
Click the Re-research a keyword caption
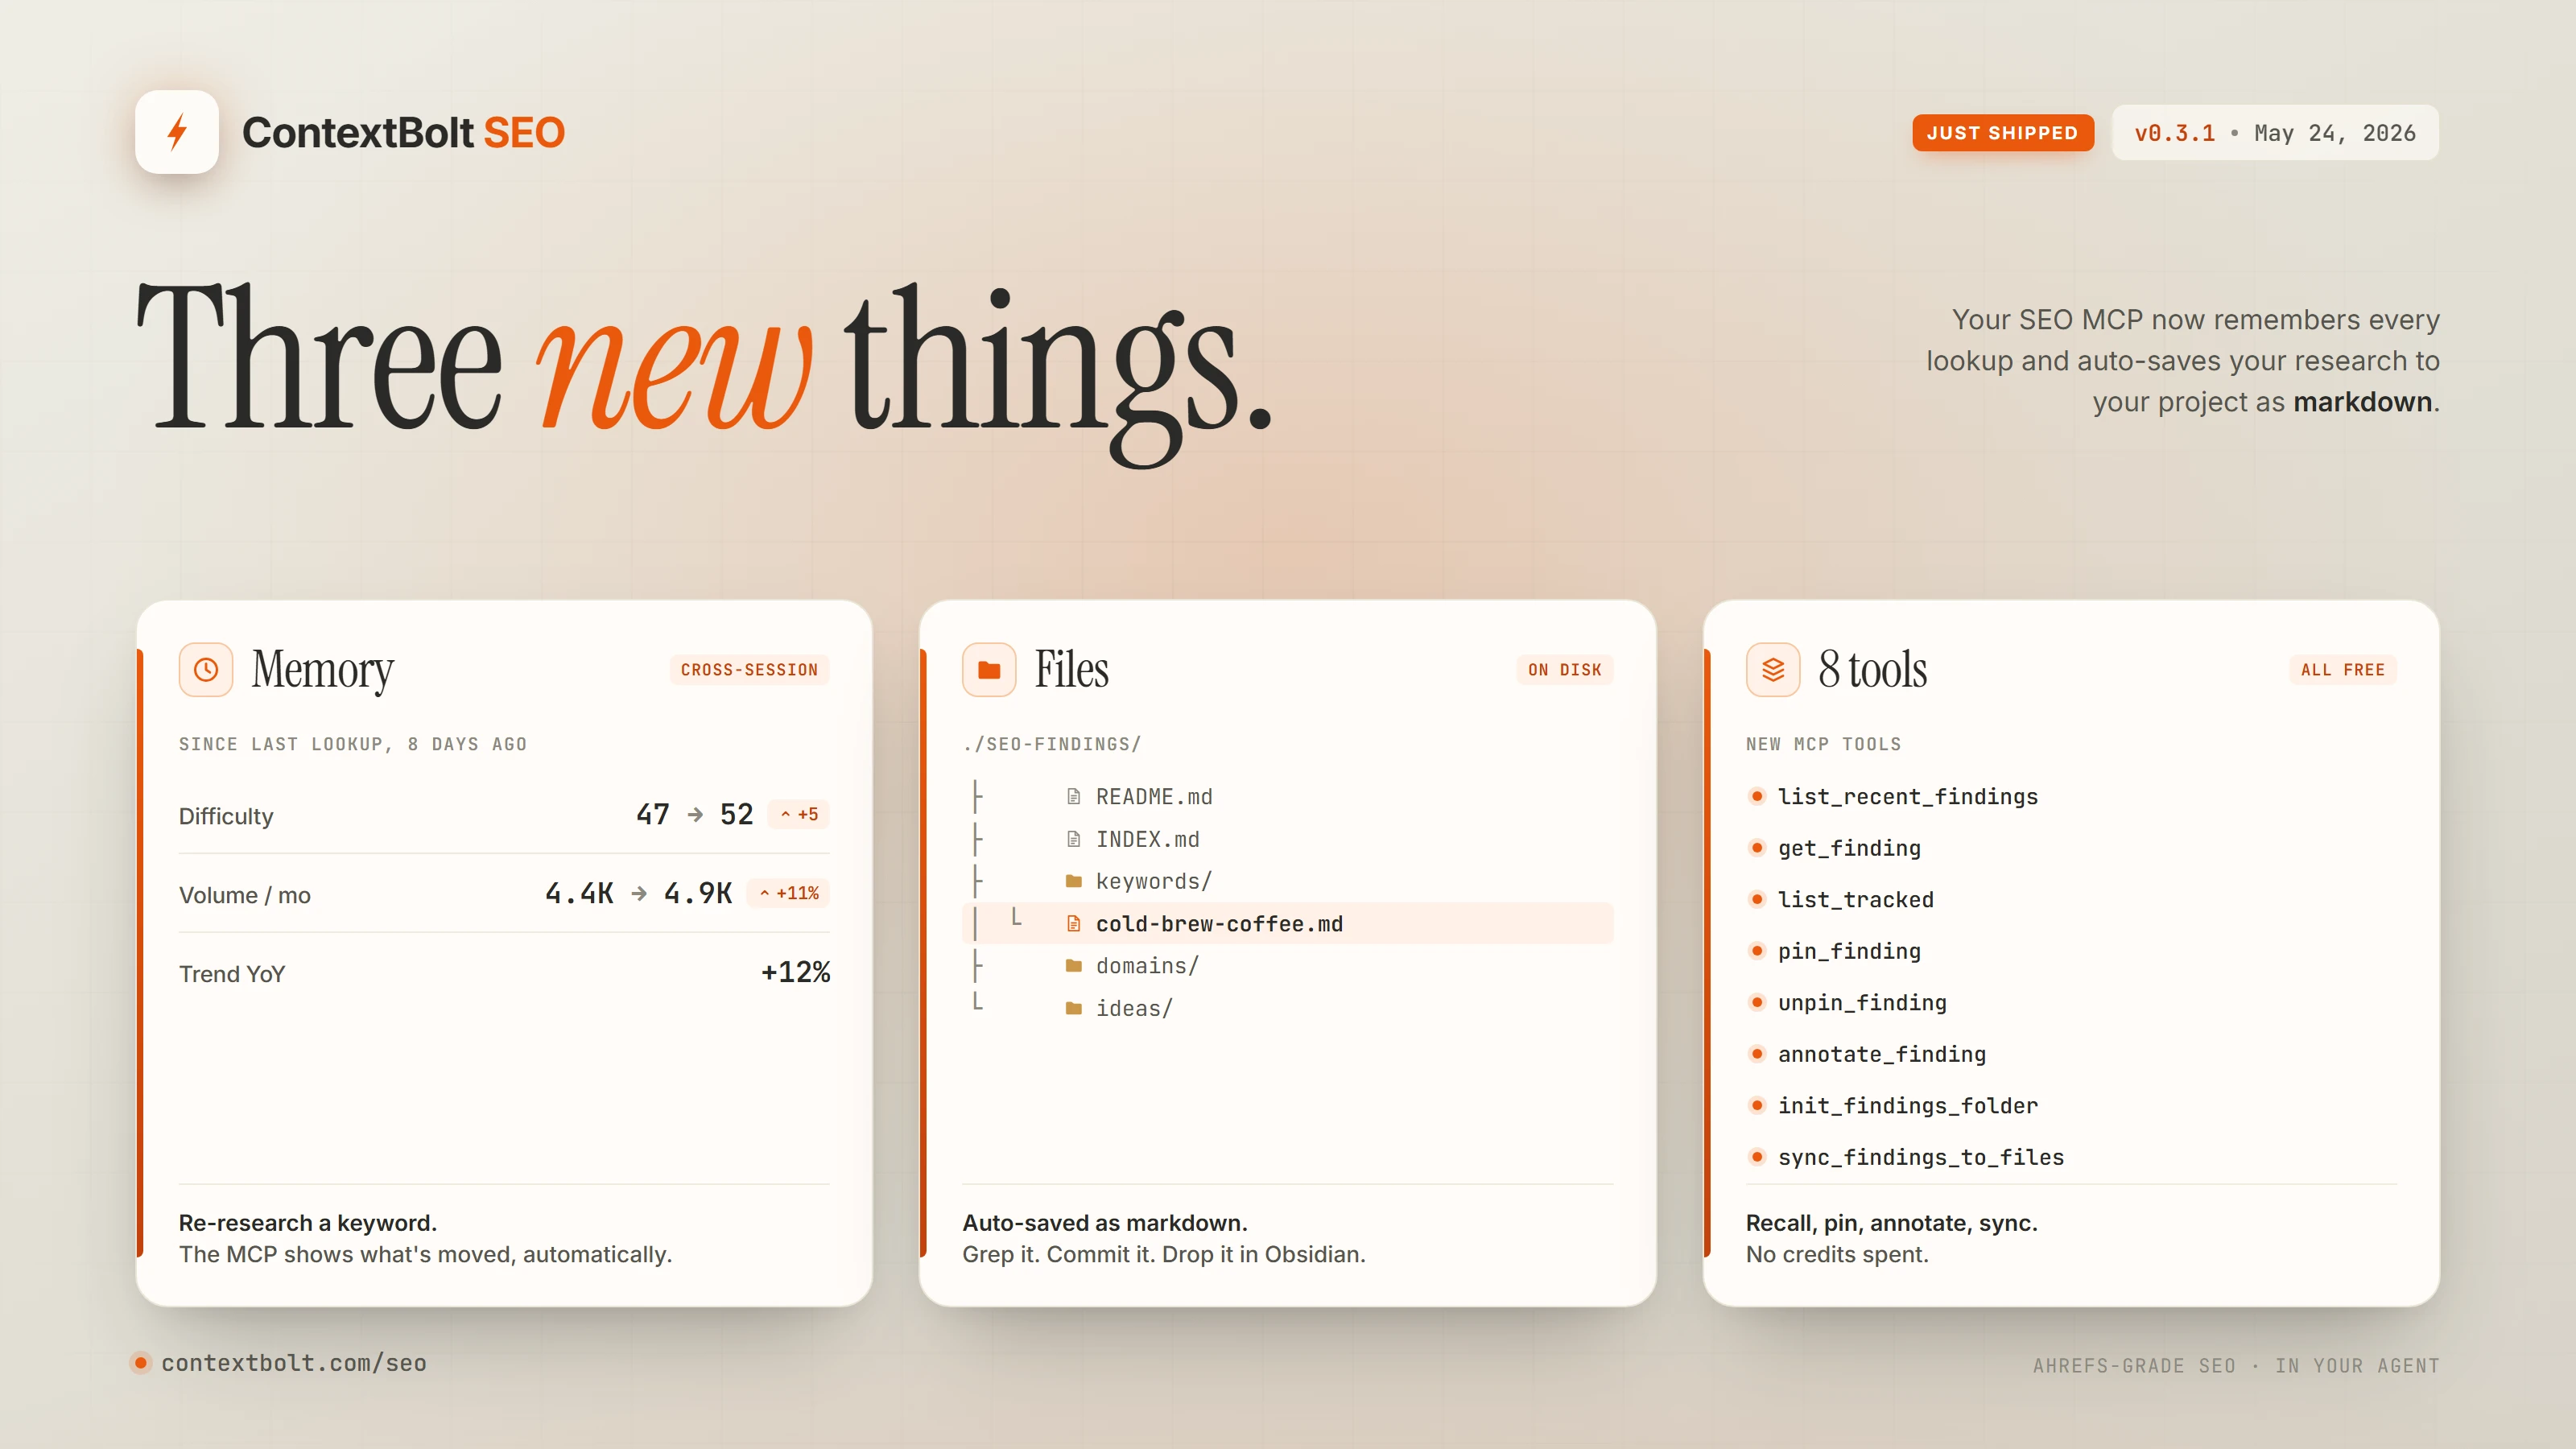tap(308, 1223)
